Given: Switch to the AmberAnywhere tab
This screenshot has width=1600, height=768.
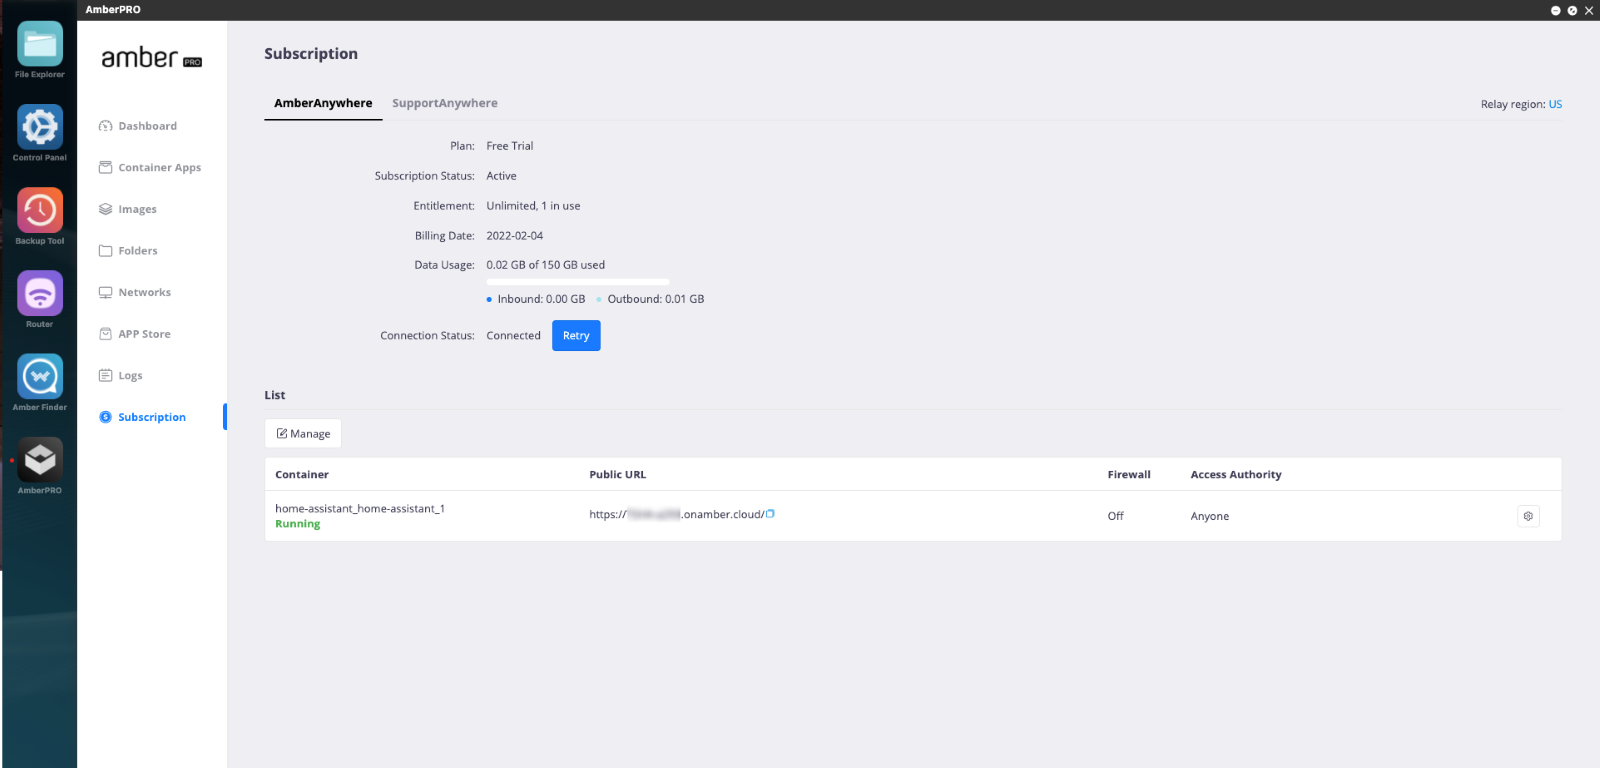Looking at the screenshot, I should pyautogui.click(x=323, y=103).
